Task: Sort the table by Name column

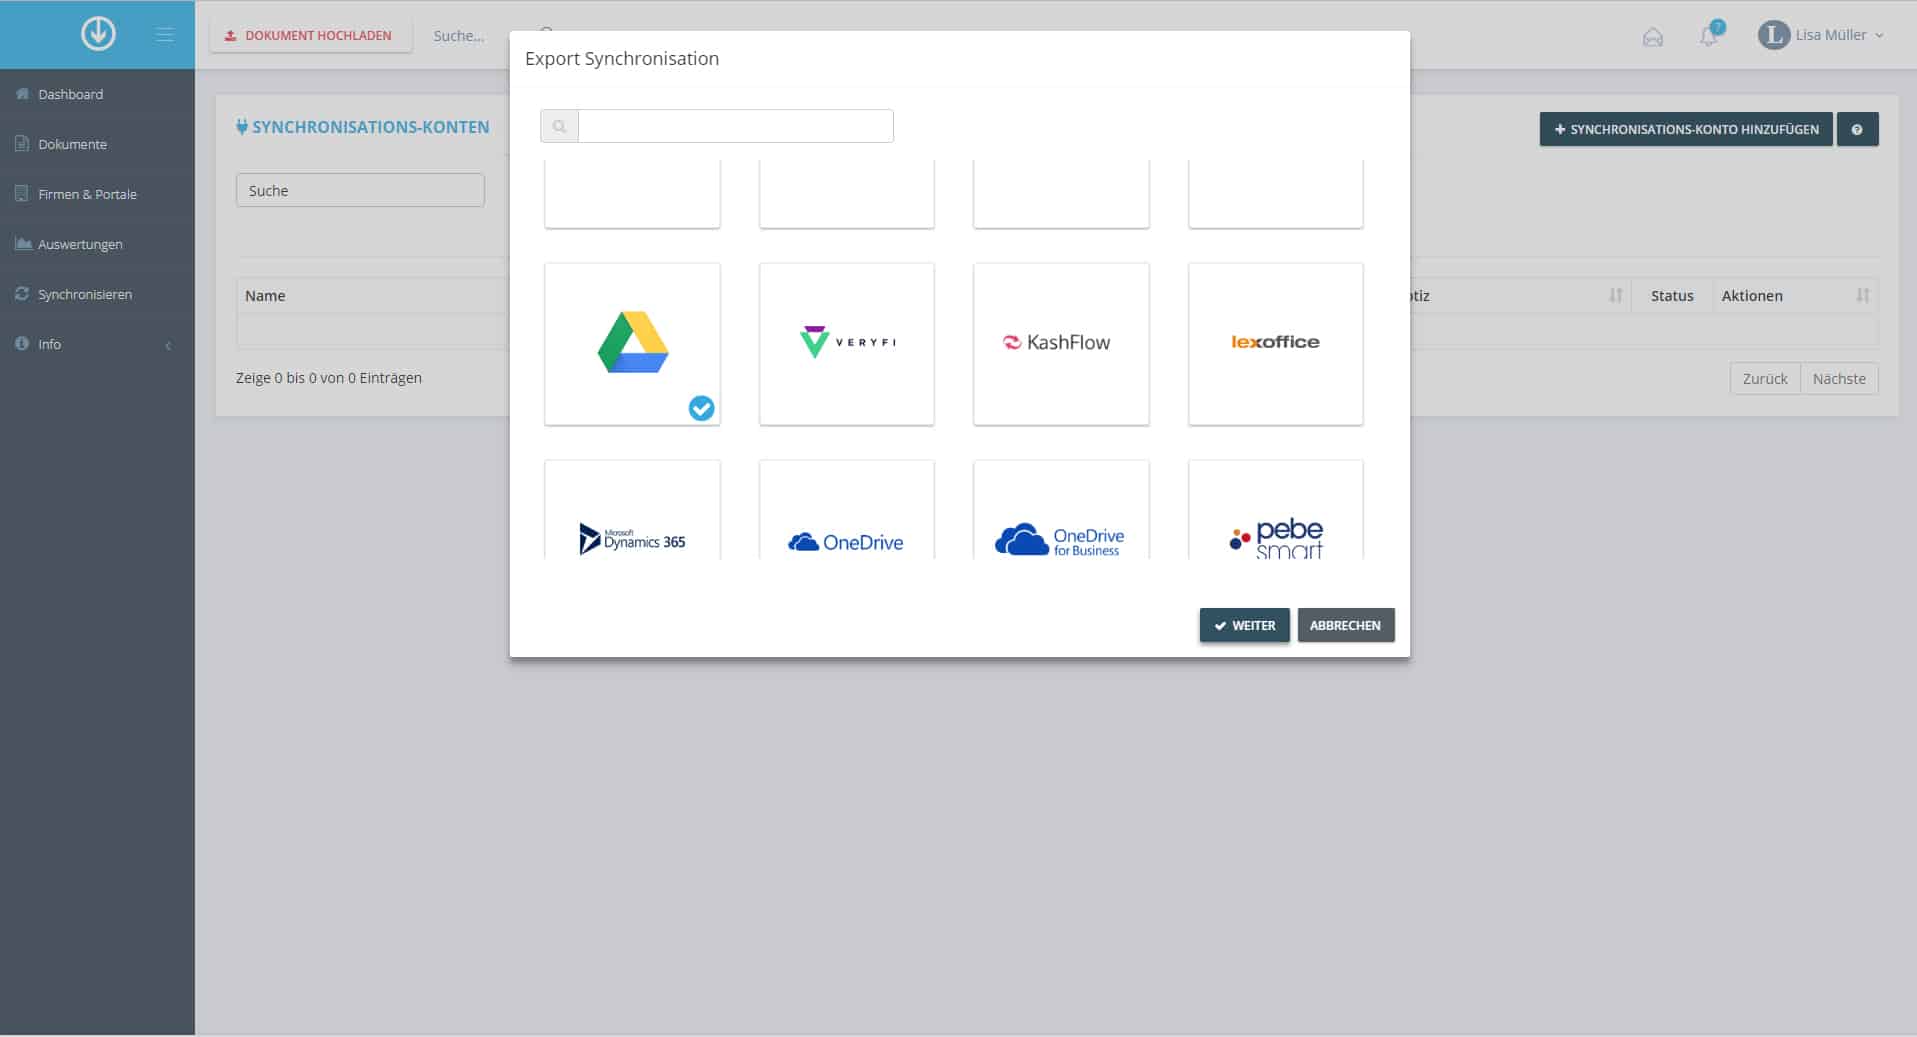Action: pos(265,295)
